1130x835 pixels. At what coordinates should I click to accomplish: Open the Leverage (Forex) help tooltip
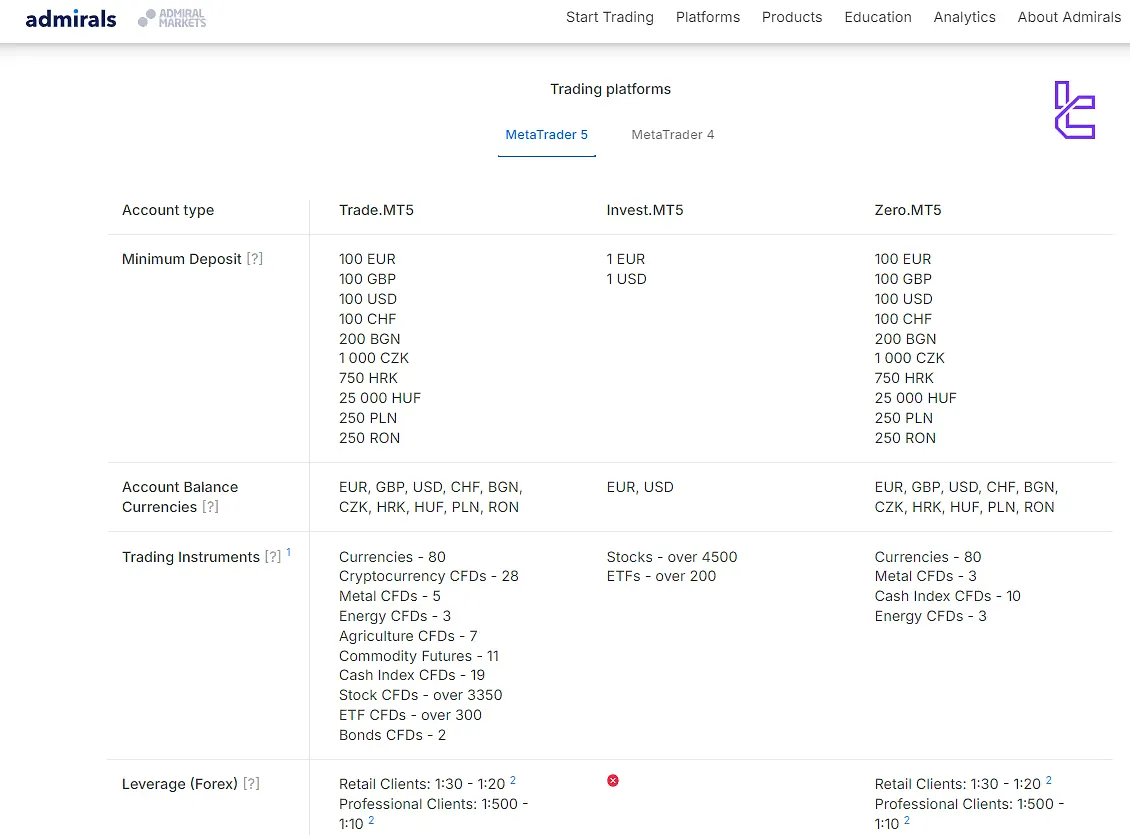click(x=251, y=784)
